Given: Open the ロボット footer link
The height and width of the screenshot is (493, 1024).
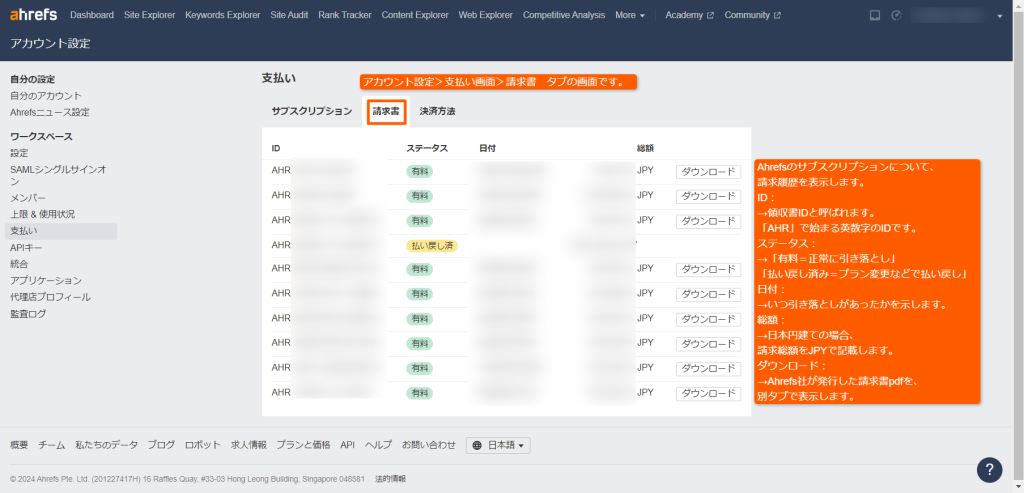Looking at the screenshot, I should click(202, 445).
